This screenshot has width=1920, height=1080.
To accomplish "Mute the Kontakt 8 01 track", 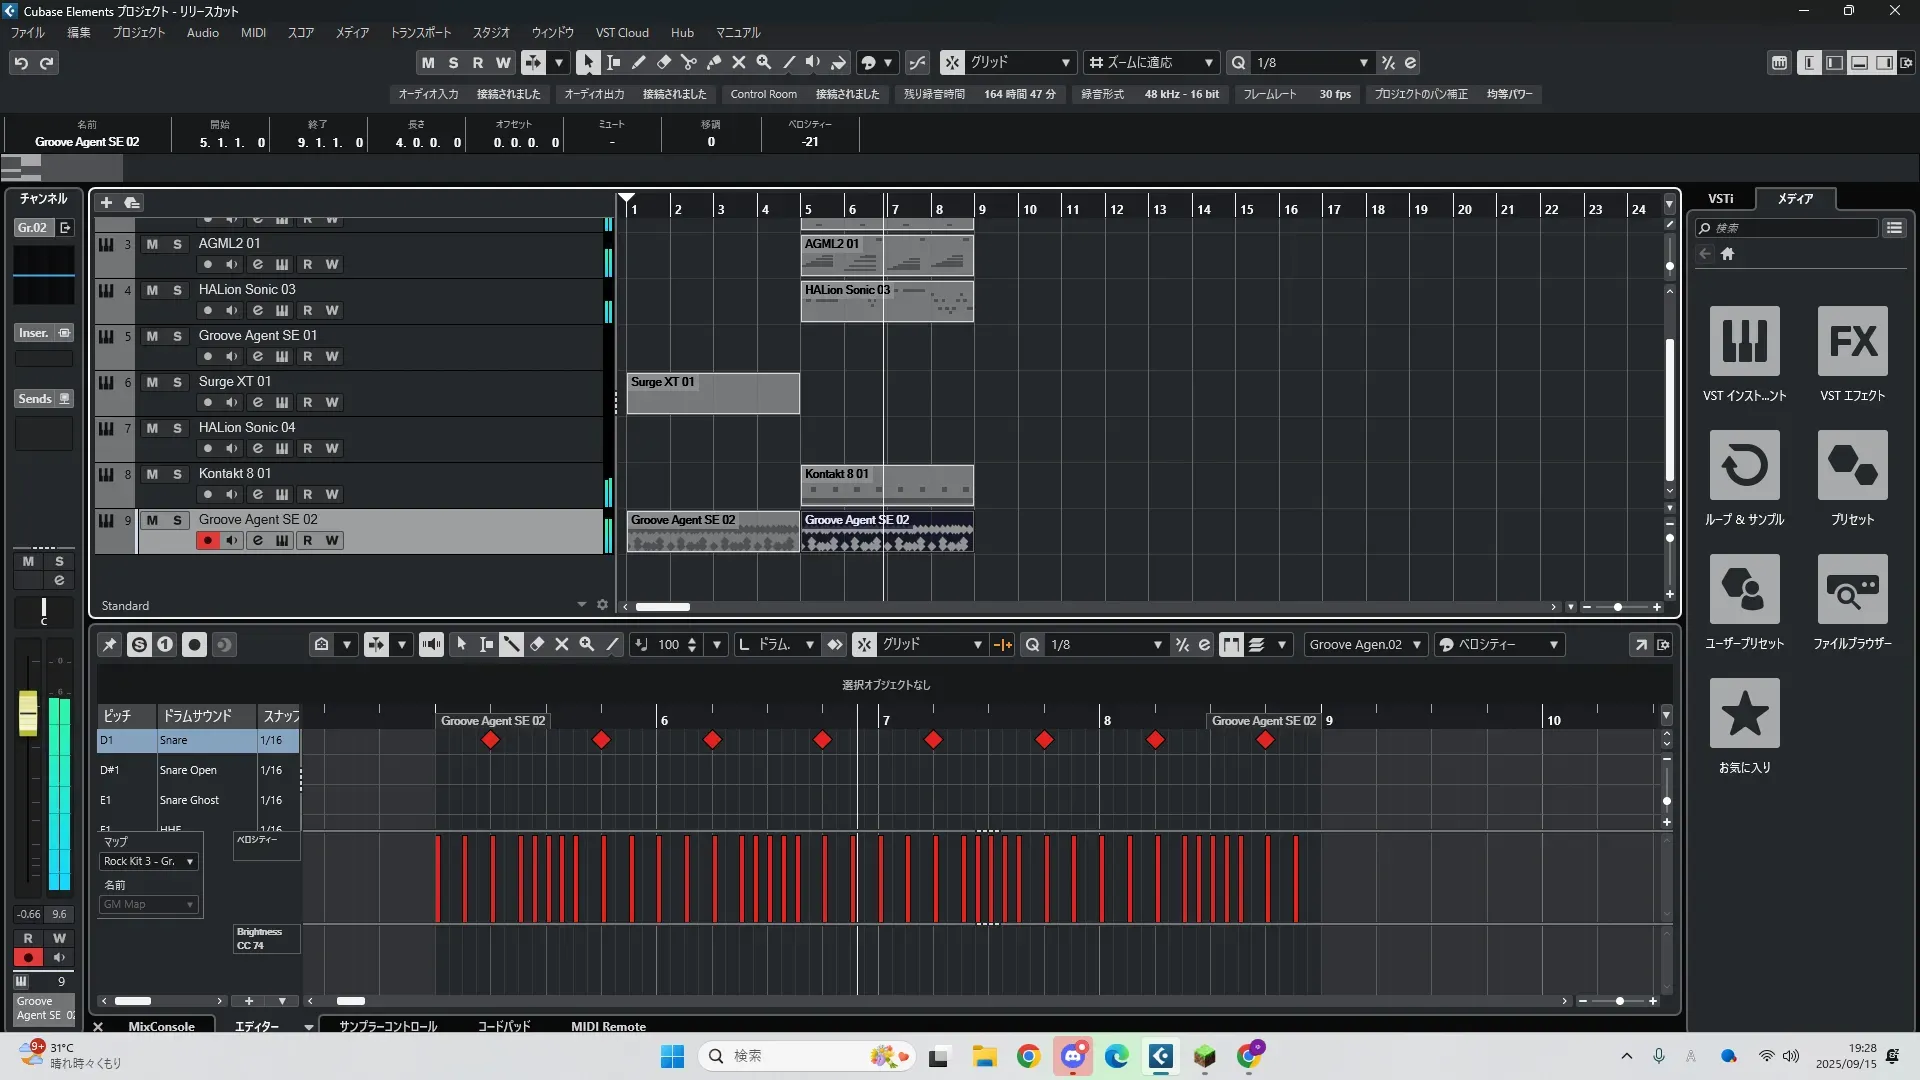I will click(x=152, y=474).
